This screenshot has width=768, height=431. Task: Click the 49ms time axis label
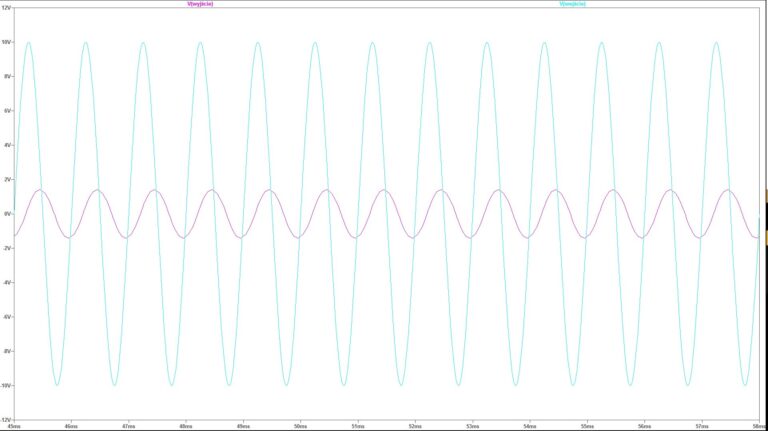[243, 426]
